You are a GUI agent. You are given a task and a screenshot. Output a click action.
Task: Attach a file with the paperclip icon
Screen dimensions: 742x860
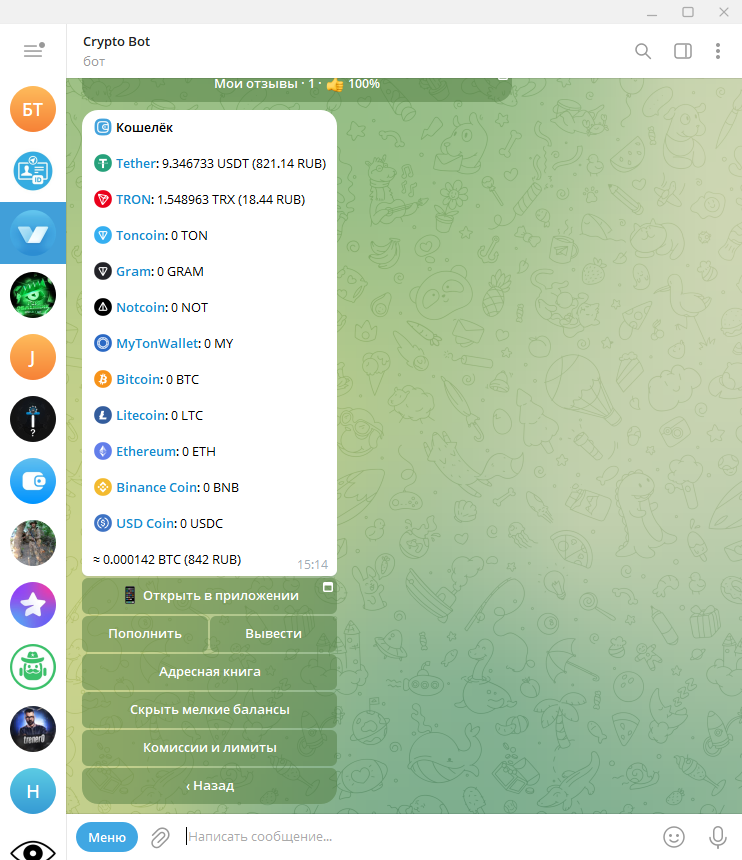pos(160,838)
